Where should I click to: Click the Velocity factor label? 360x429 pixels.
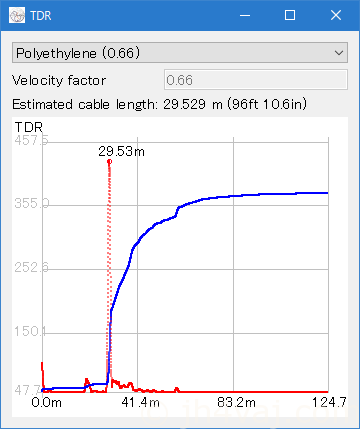coord(59,80)
